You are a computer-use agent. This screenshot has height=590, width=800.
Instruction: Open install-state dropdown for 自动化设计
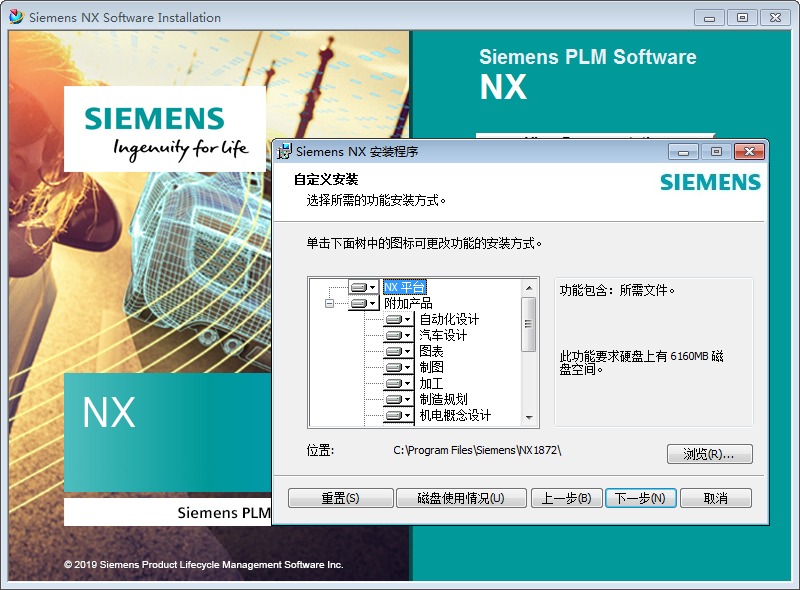[x=398, y=319]
